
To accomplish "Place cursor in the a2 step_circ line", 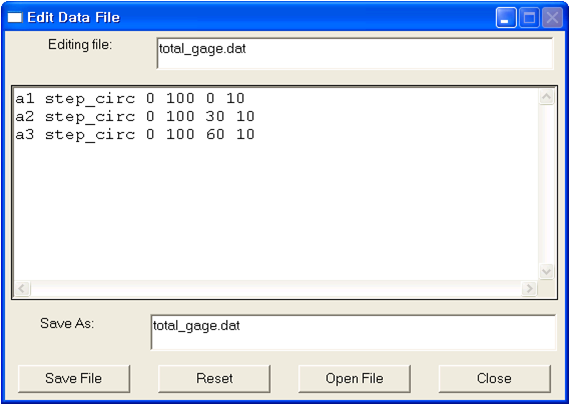I will [135, 116].
